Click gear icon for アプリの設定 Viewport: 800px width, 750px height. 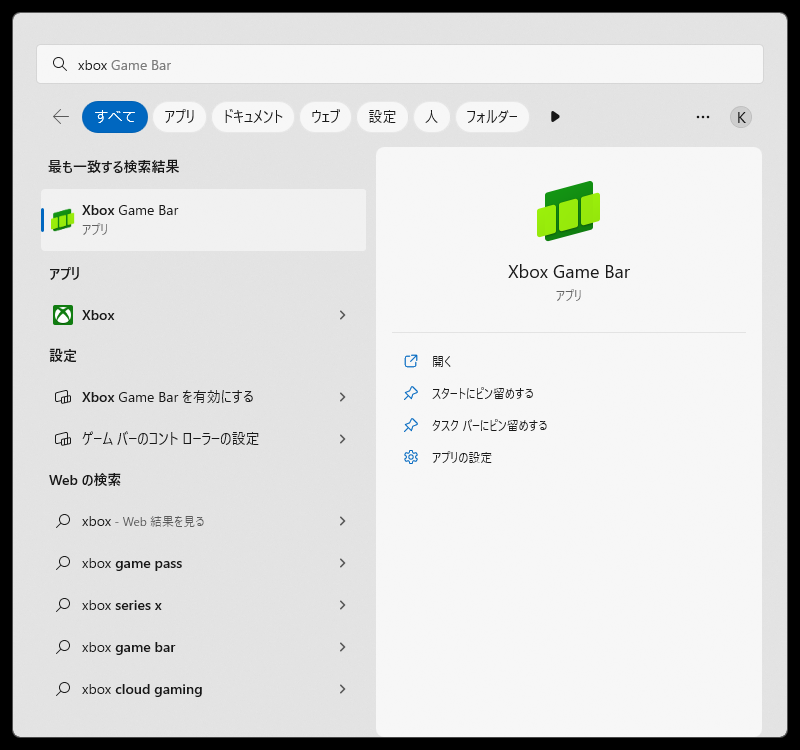coord(411,457)
